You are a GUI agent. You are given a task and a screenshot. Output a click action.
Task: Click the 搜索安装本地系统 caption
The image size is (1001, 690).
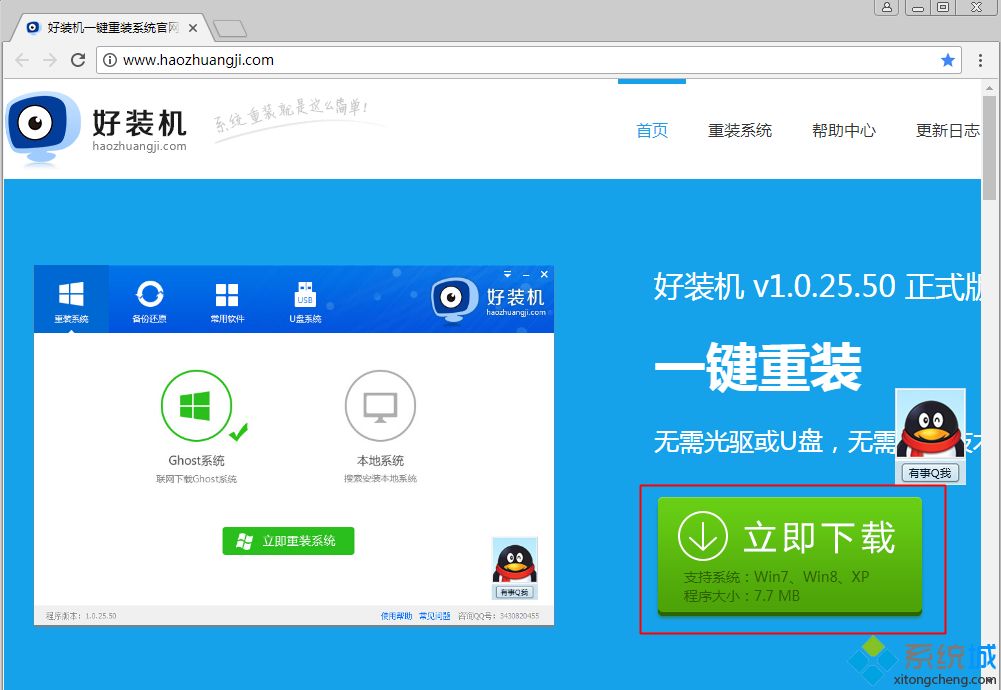[380, 479]
